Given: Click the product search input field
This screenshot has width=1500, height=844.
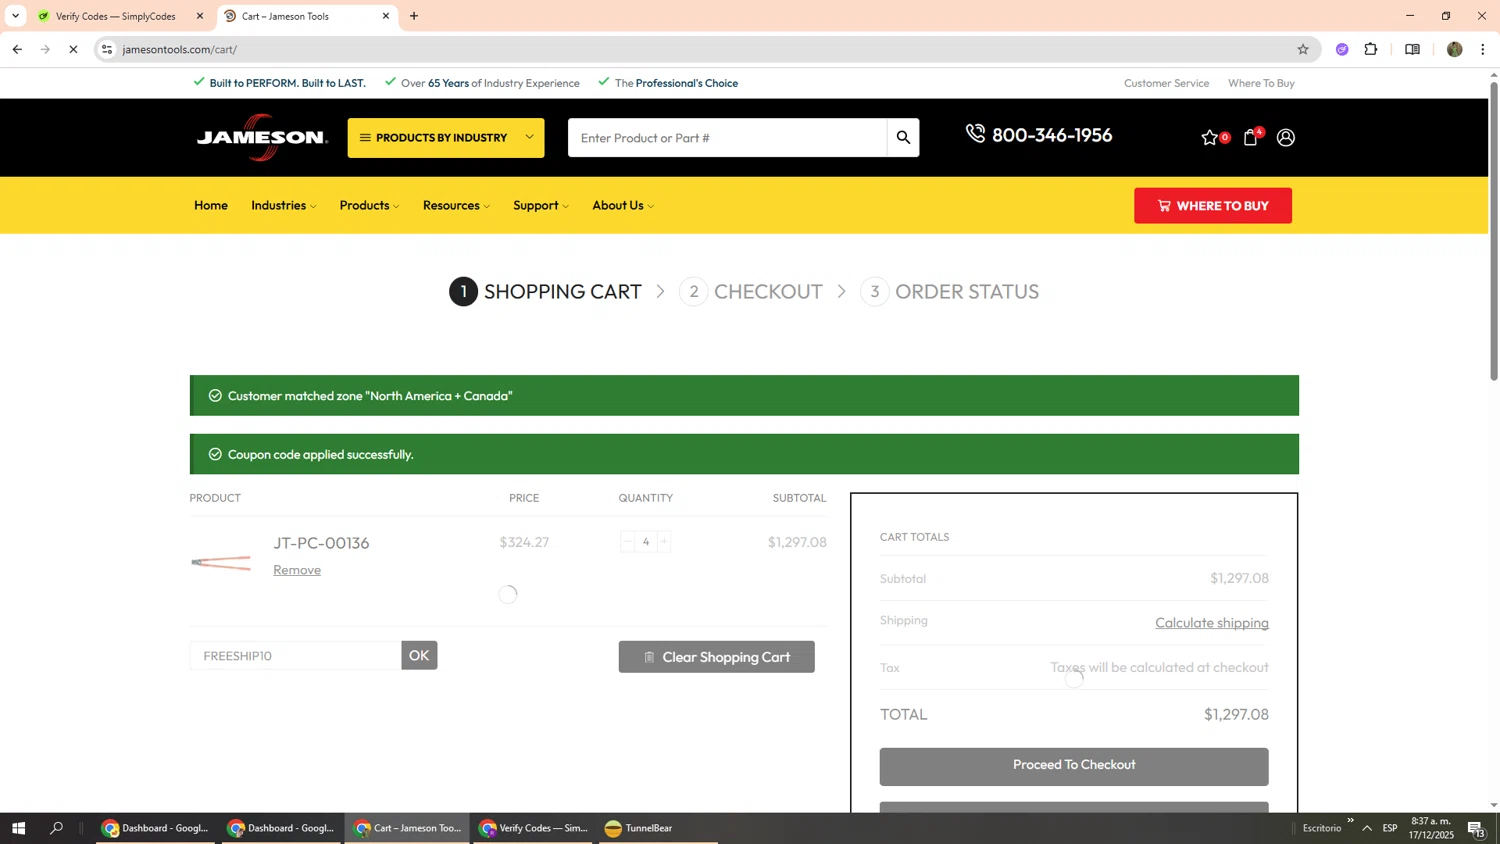Looking at the screenshot, I should (x=727, y=138).
